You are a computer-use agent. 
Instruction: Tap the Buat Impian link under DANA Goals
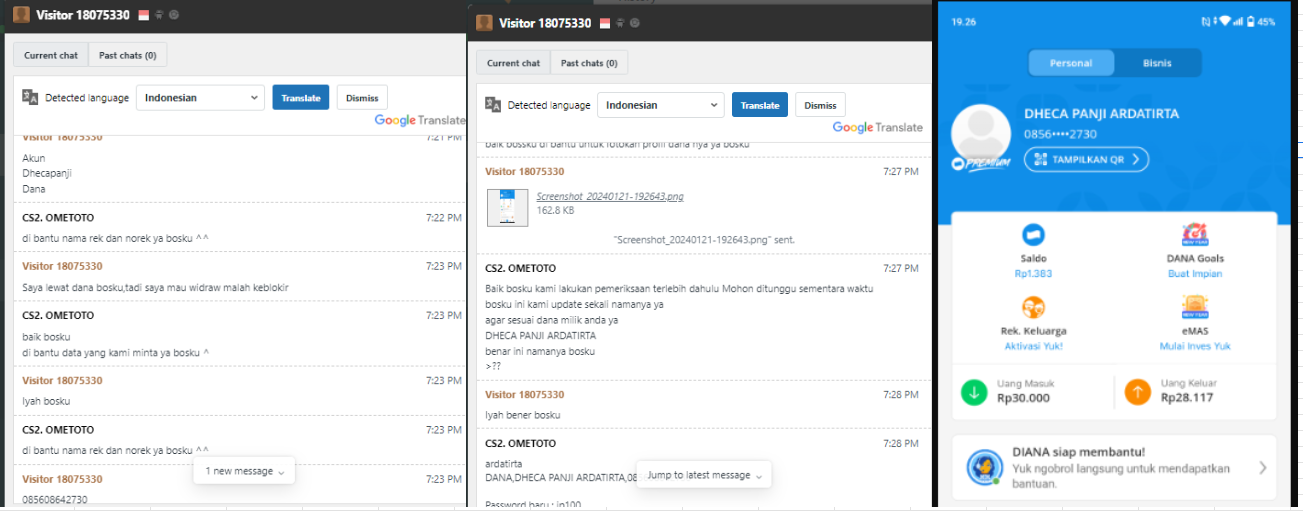[1195, 273]
